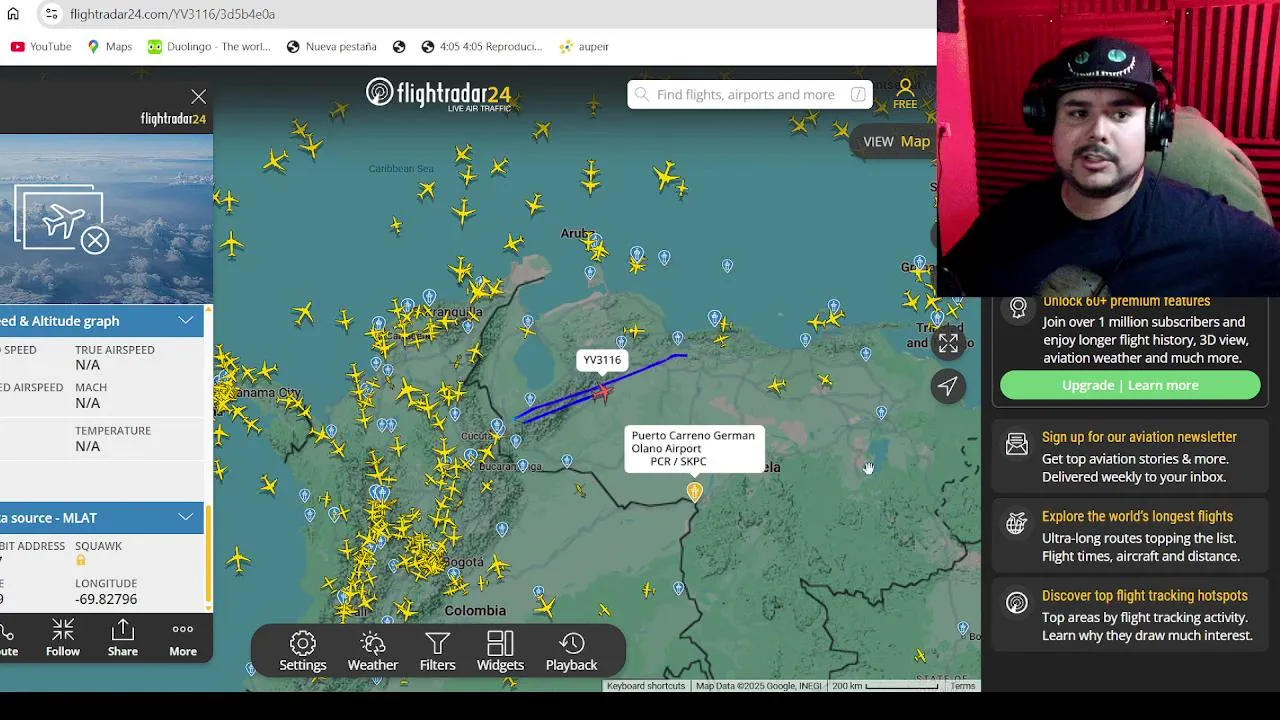Open the 4:05 Reproduci... bookmark

[x=482, y=46]
